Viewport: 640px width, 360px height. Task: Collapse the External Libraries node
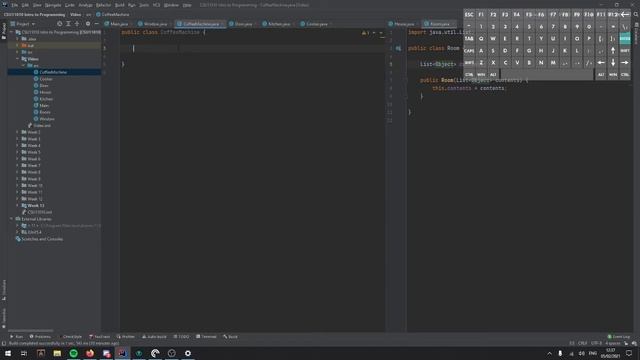(11, 219)
